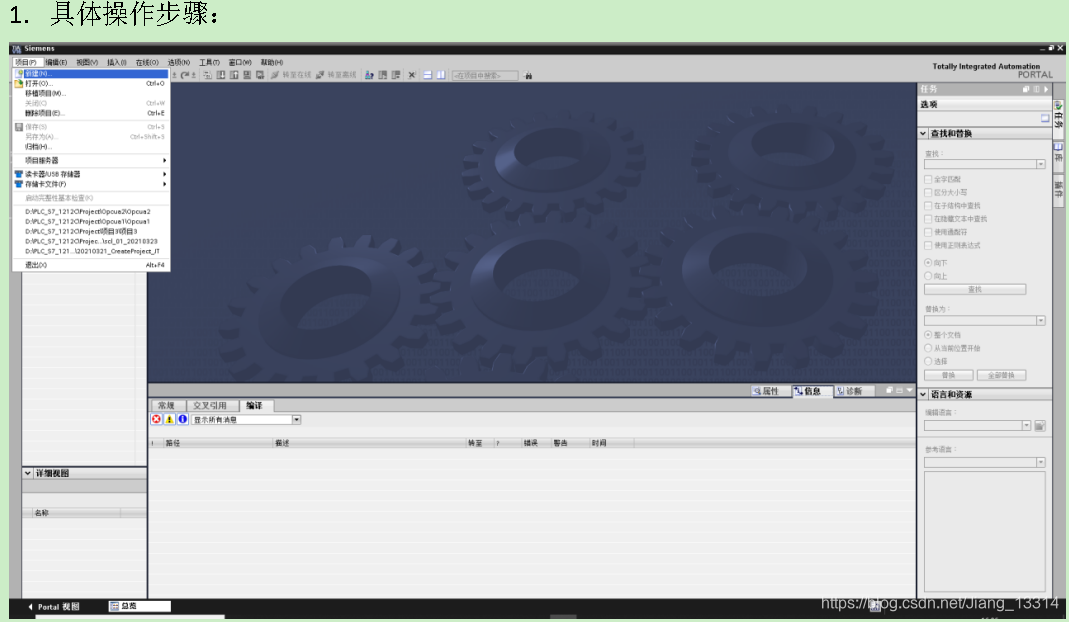
Task: Toggle the yellow warning filter icon
Action: tap(169, 419)
